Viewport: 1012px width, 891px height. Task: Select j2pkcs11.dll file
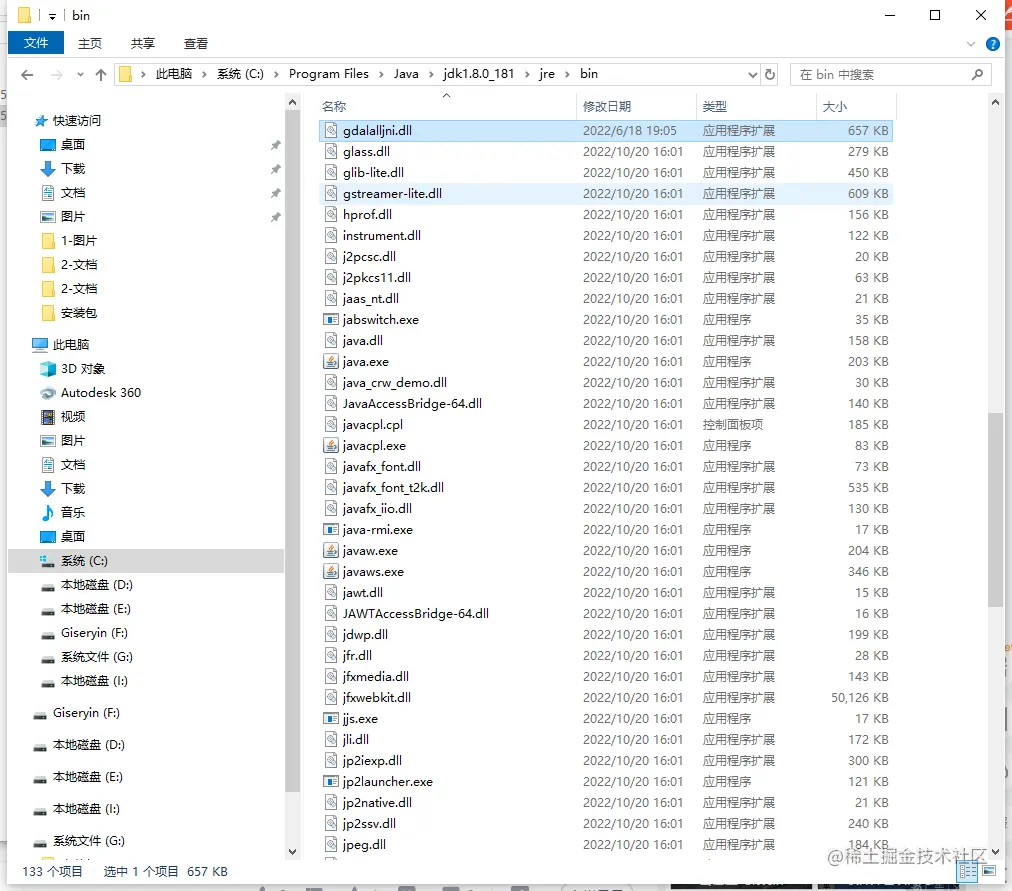pyautogui.click(x=377, y=277)
